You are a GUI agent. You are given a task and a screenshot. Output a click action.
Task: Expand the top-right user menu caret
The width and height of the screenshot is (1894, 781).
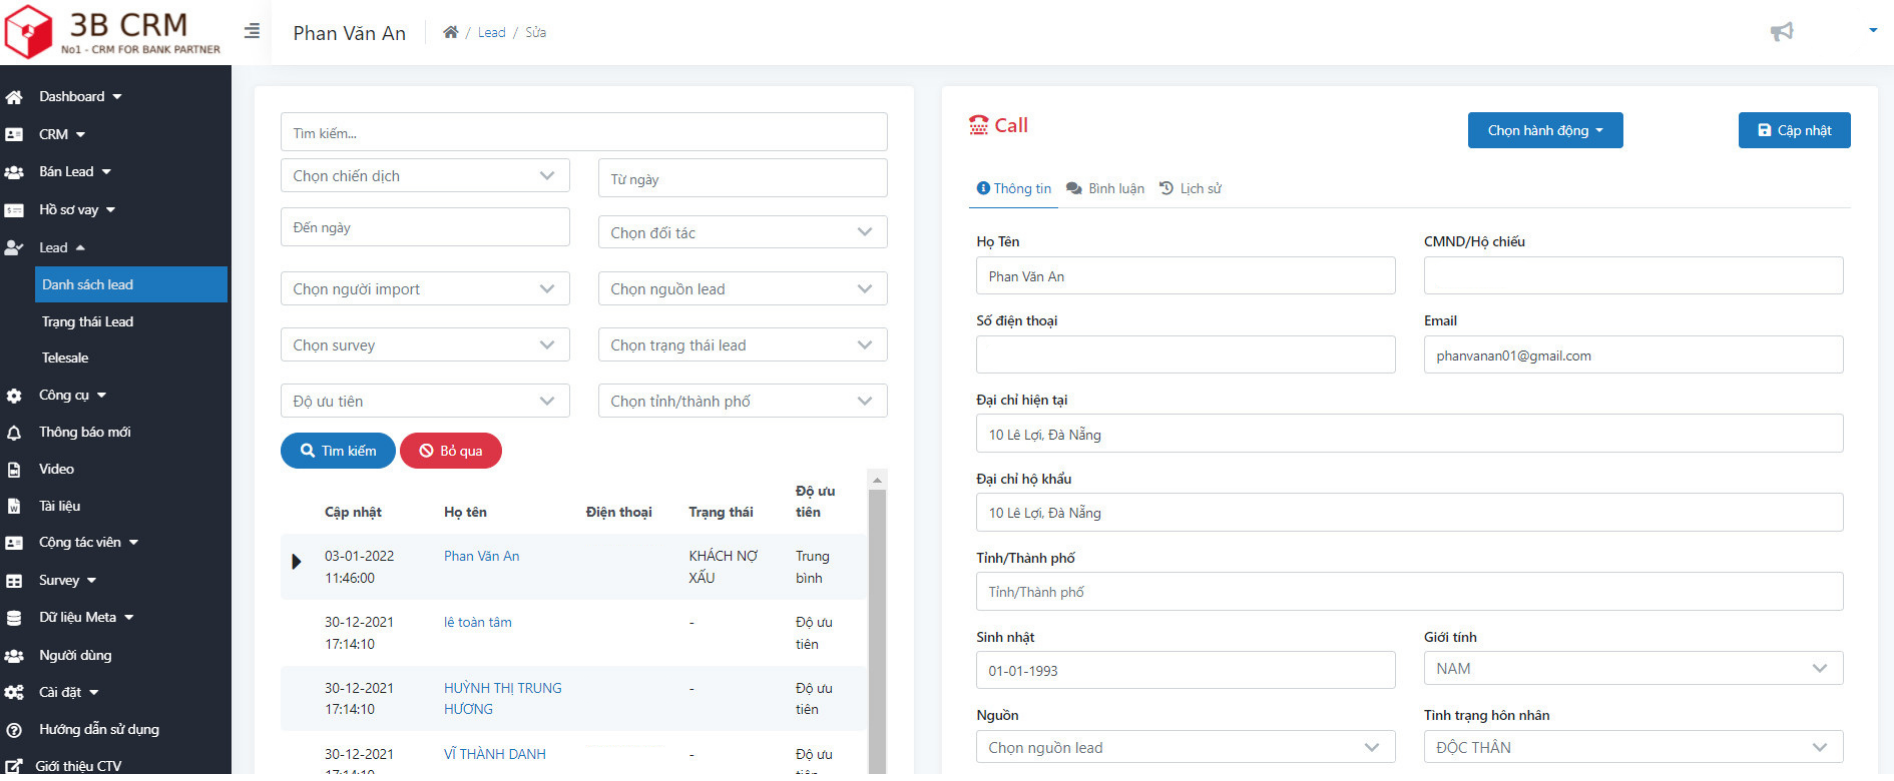click(x=1873, y=31)
